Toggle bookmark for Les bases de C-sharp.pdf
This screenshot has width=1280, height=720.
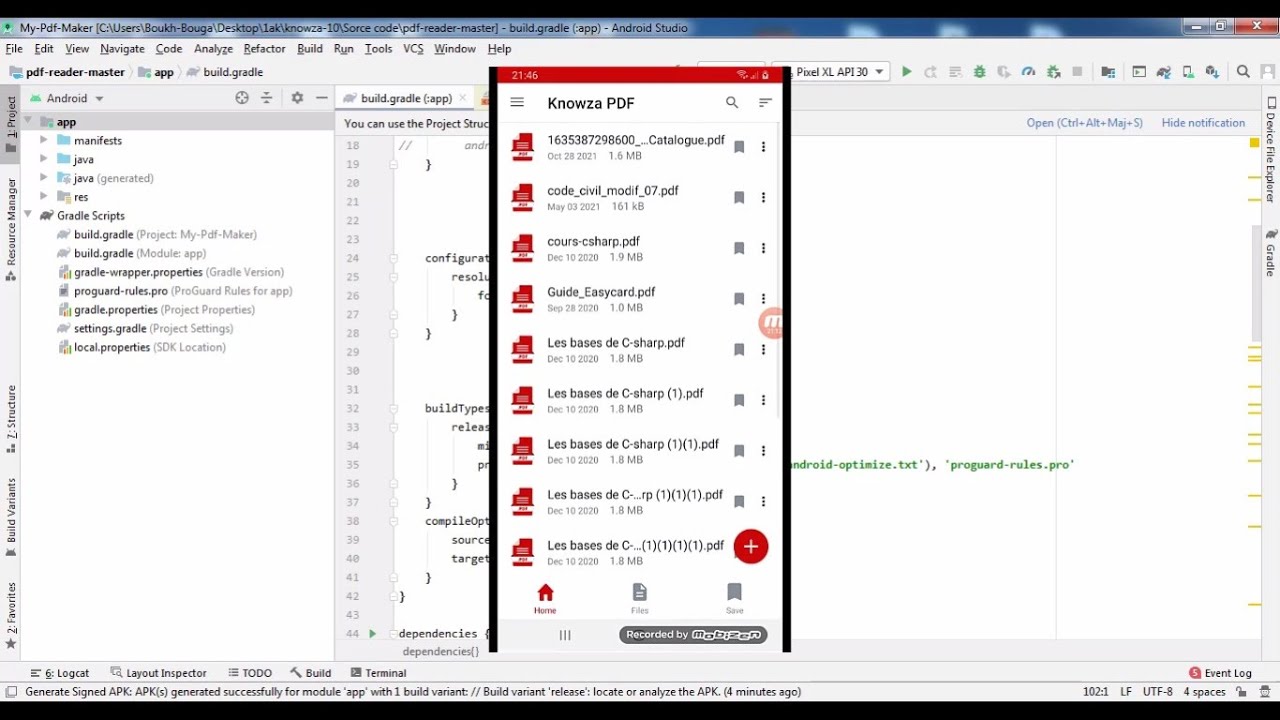(x=739, y=350)
